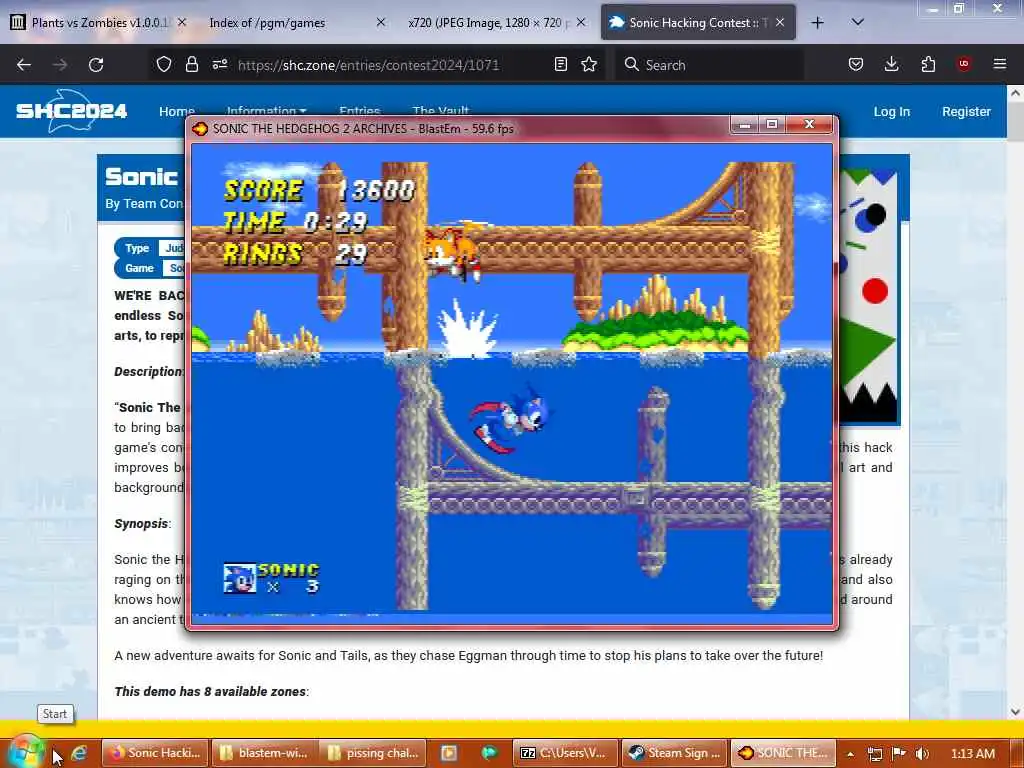Switch to the Plants vs Zombies tab
The height and width of the screenshot is (768, 1024).
tap(99, 22)
